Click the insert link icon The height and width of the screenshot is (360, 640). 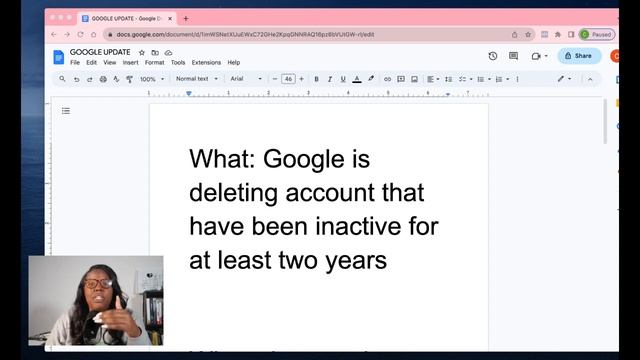click(387, 79)
